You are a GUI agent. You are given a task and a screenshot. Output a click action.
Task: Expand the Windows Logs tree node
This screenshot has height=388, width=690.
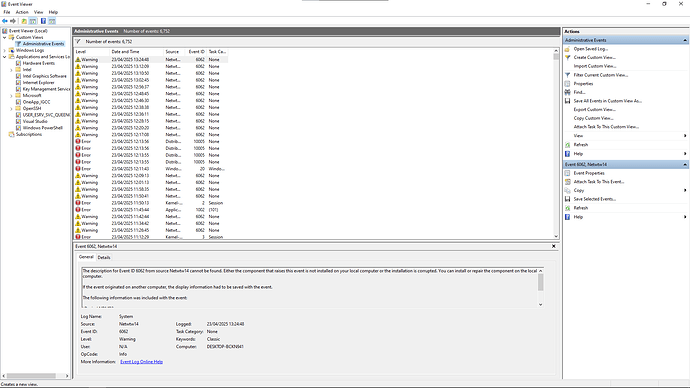[x=5, y=51]
